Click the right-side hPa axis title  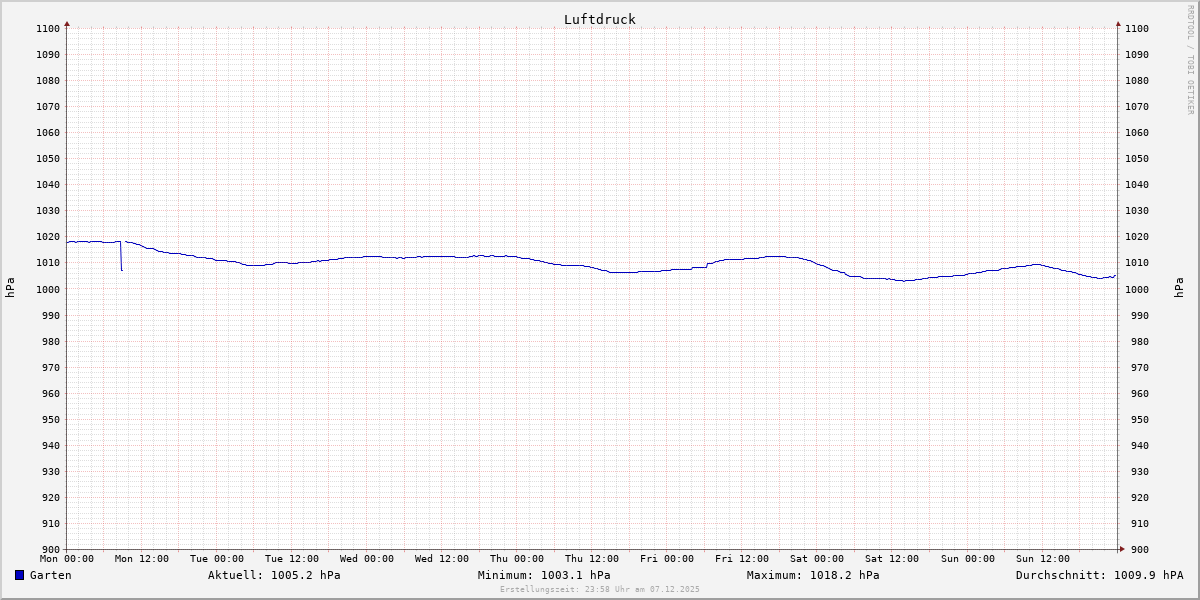point(1178,287)
